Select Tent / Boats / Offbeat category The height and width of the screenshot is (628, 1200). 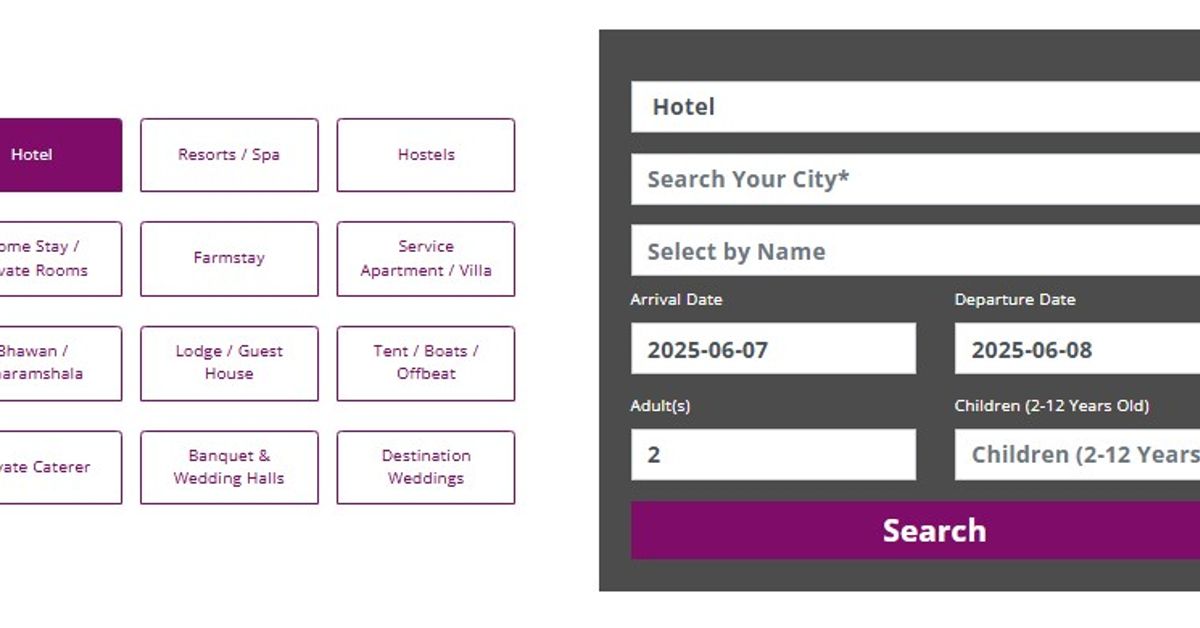[426, 363]
